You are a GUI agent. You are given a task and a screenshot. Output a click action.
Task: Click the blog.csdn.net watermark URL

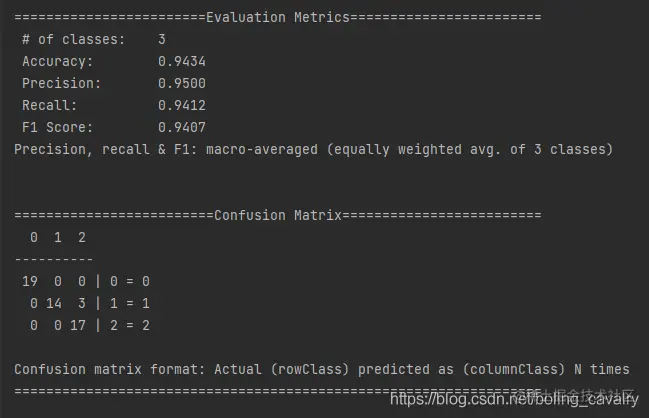pos(514,399)
